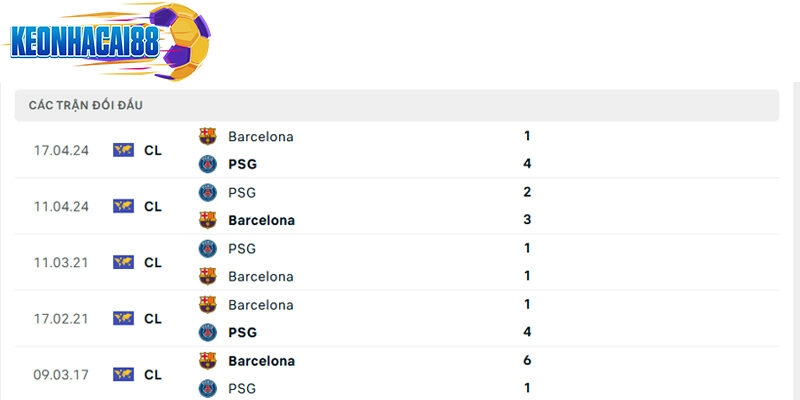
Task: Click PSG's score of 4 in the 17.04.24 match
Action: 527,164
